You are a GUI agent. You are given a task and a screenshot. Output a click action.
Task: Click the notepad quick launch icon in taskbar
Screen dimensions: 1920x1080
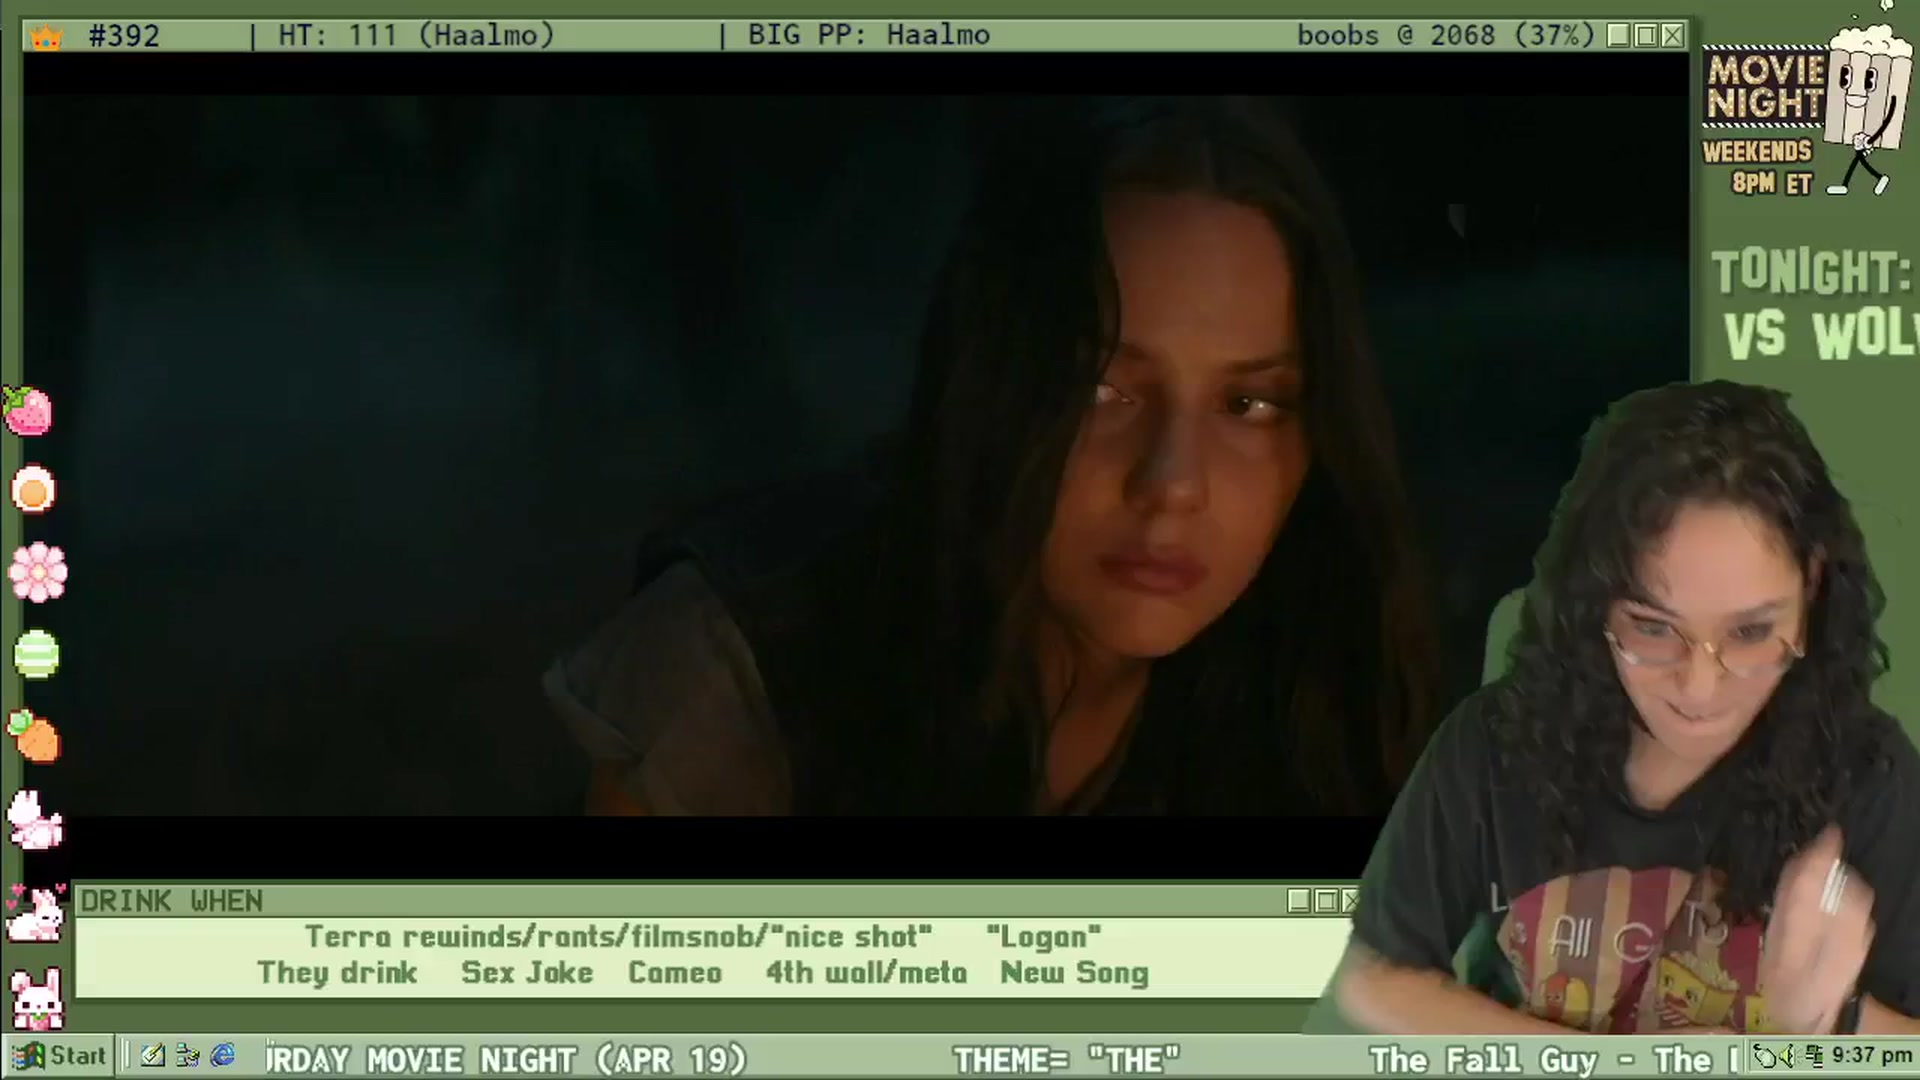pos(153,1056)
